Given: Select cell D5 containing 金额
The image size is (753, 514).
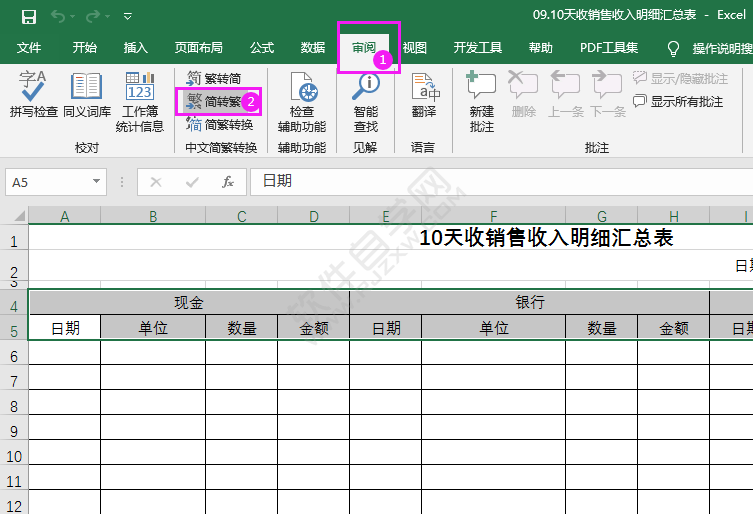Looking at the screenshot, I should click(314, 328).
